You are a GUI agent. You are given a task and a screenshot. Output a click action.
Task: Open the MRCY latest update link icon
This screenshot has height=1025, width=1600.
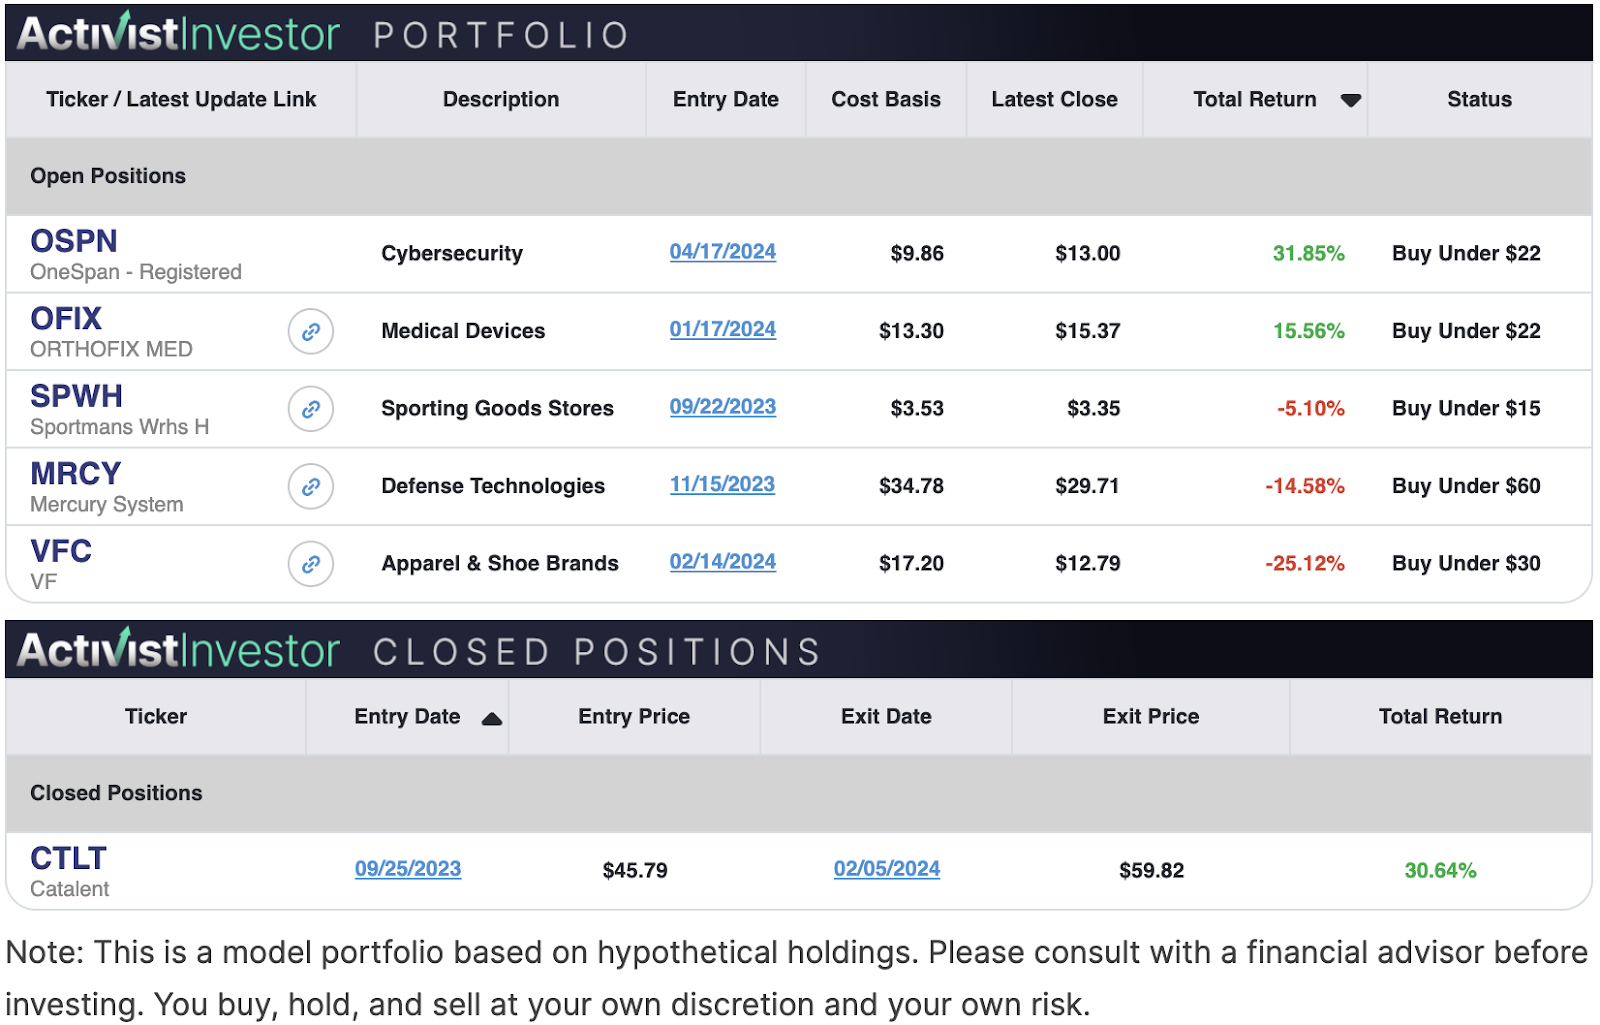[311, 487]
